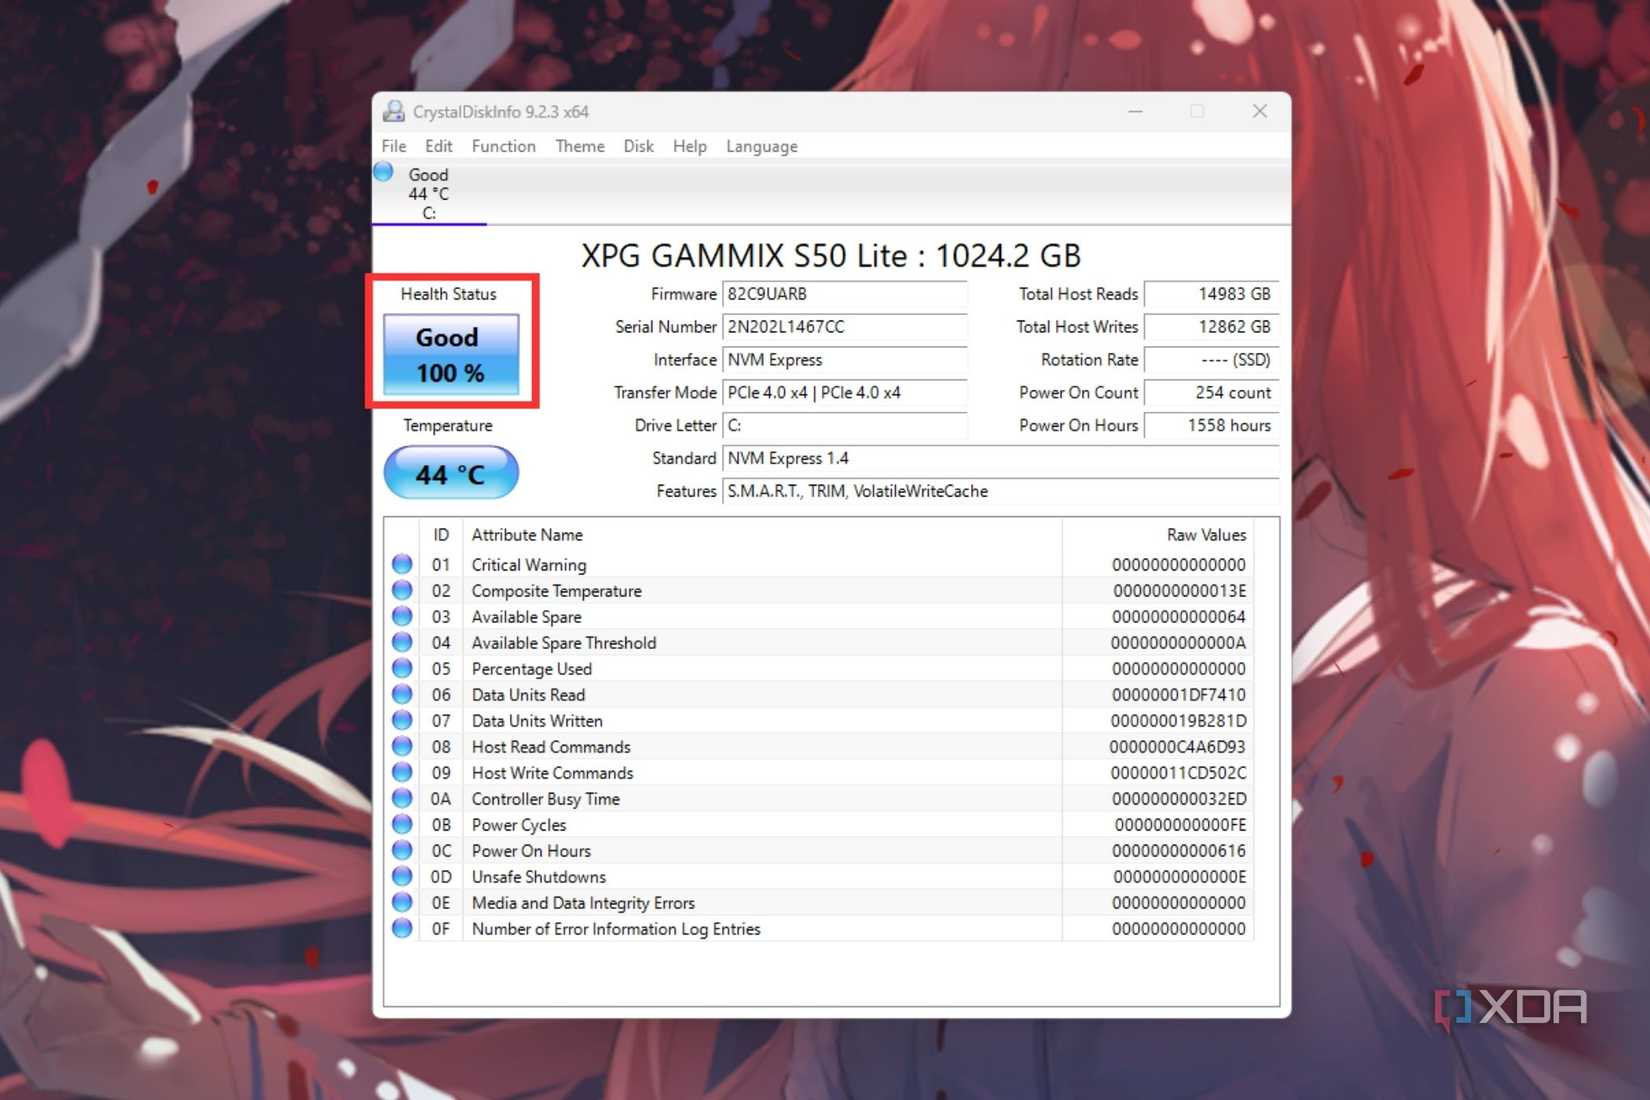Click the CrystalDiskInfo app icon in title bar

[394, 111]
